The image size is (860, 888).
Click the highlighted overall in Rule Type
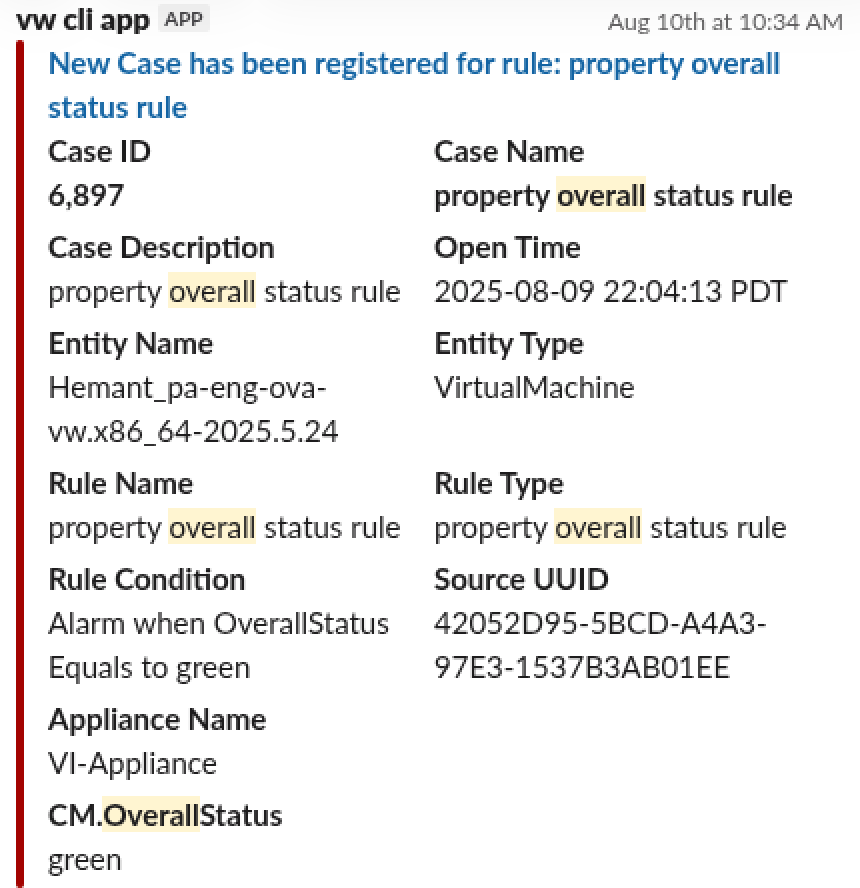pyautogui.click(x=597, y=528)
